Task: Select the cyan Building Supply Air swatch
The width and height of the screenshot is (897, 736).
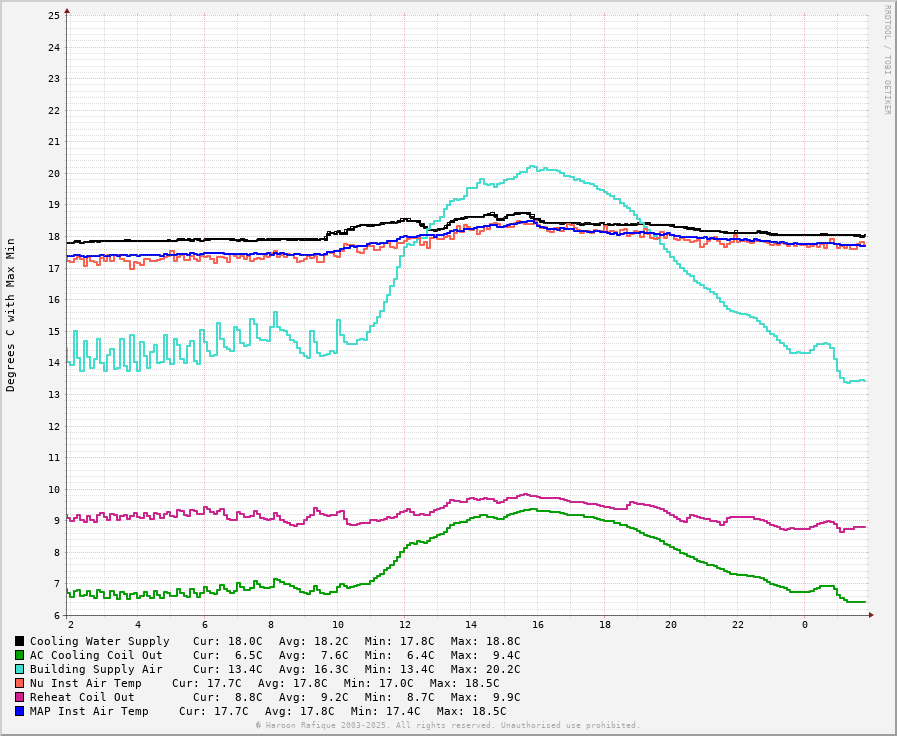Action: pyautogui.click(x=19, y=669)
